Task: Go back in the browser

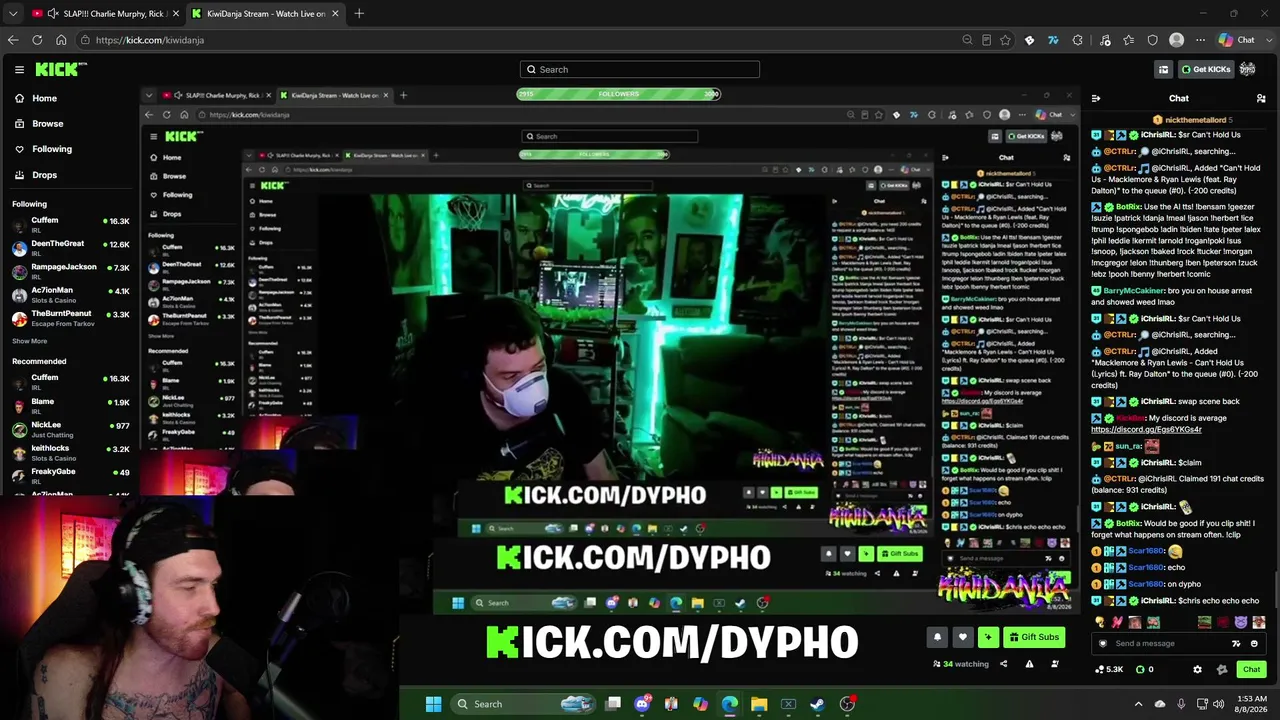Action: 13,40
